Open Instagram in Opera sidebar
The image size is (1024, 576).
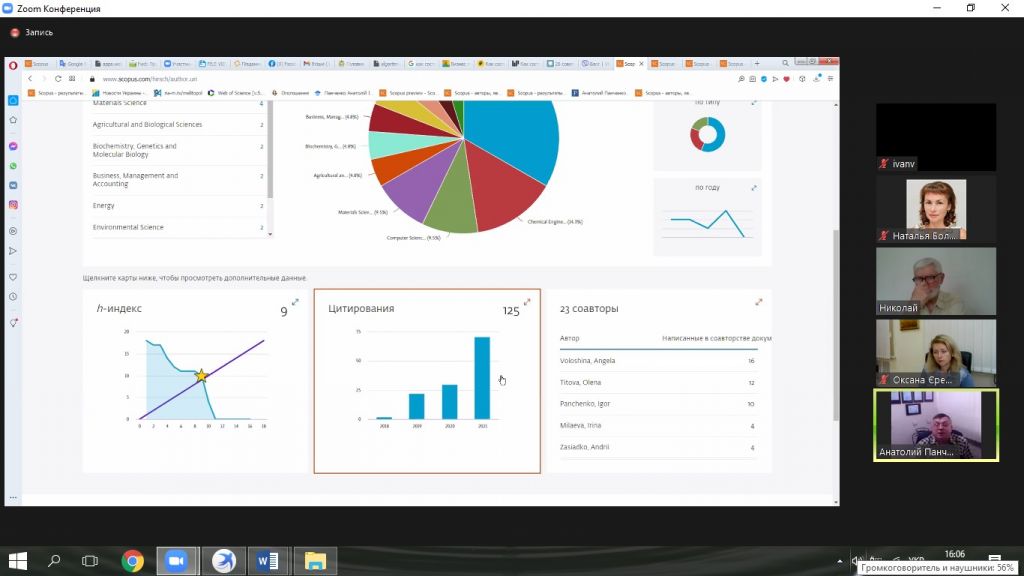click(x=13, y=205)
